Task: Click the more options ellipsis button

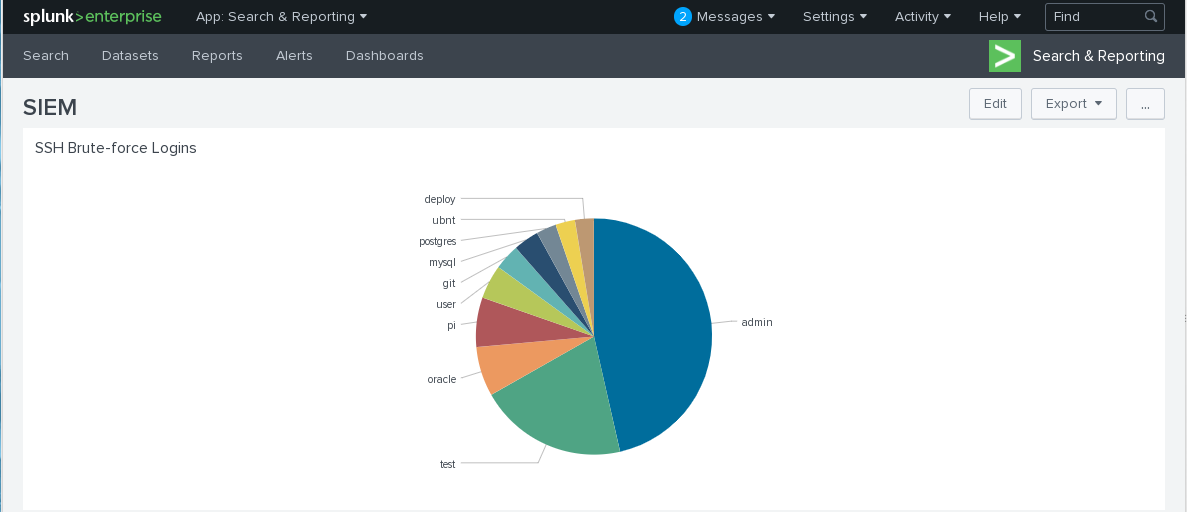Action: (x=1145, y=104)
